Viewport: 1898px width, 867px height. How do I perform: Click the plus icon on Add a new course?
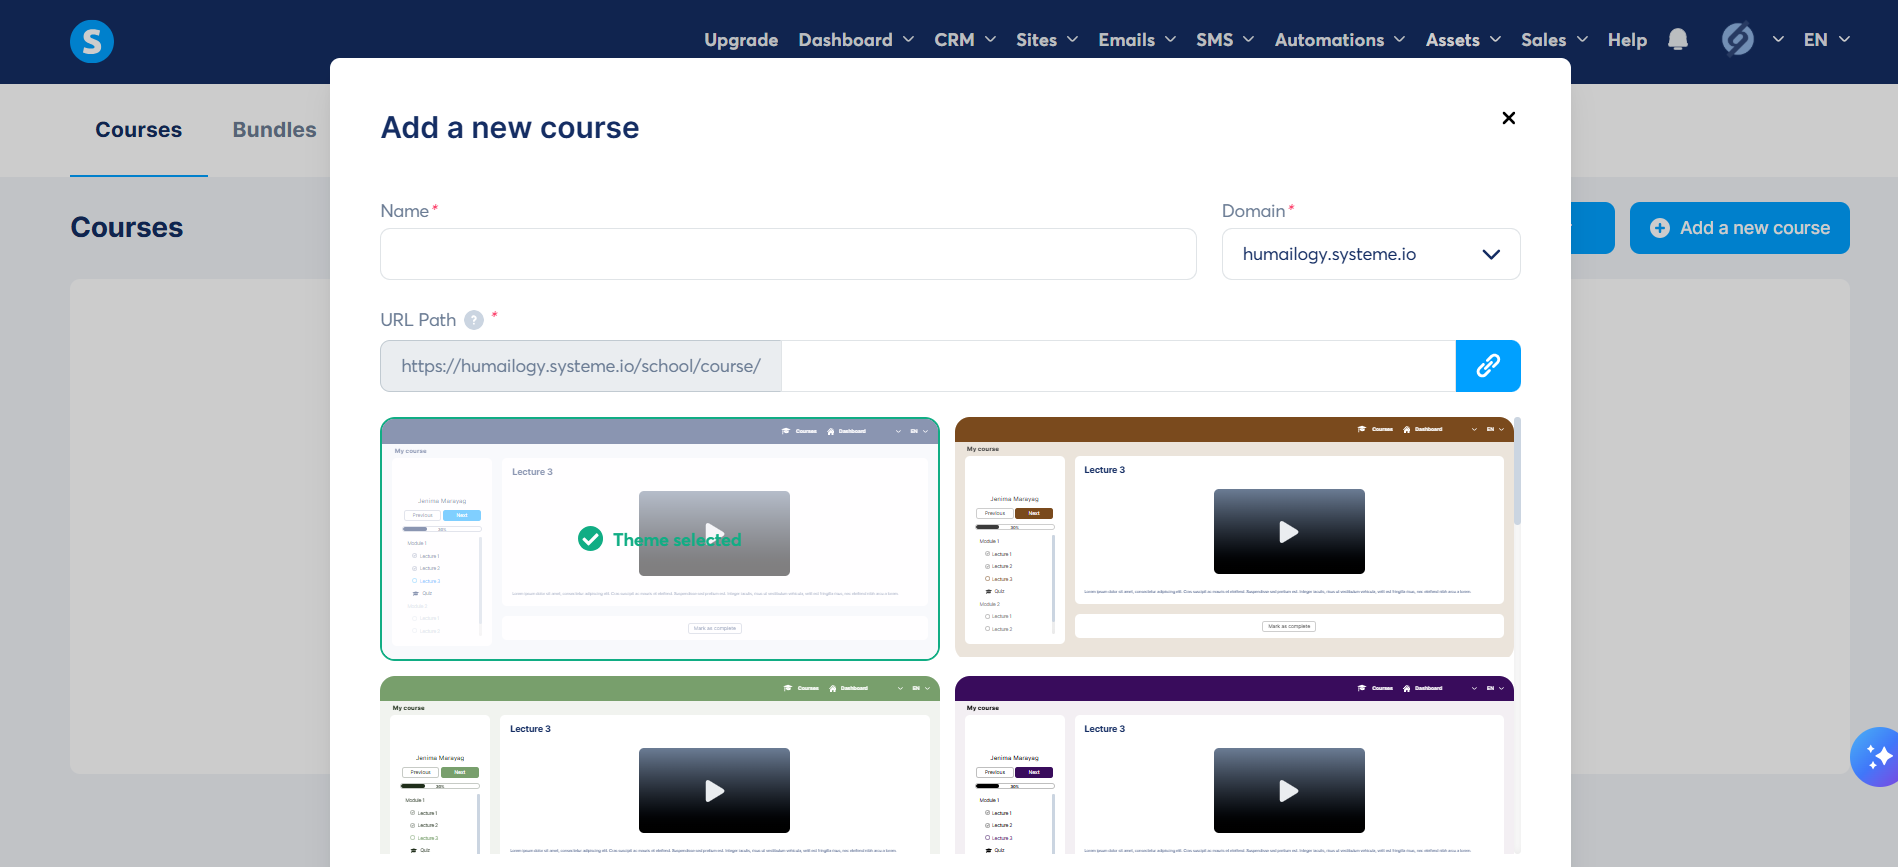[1660, 228]
